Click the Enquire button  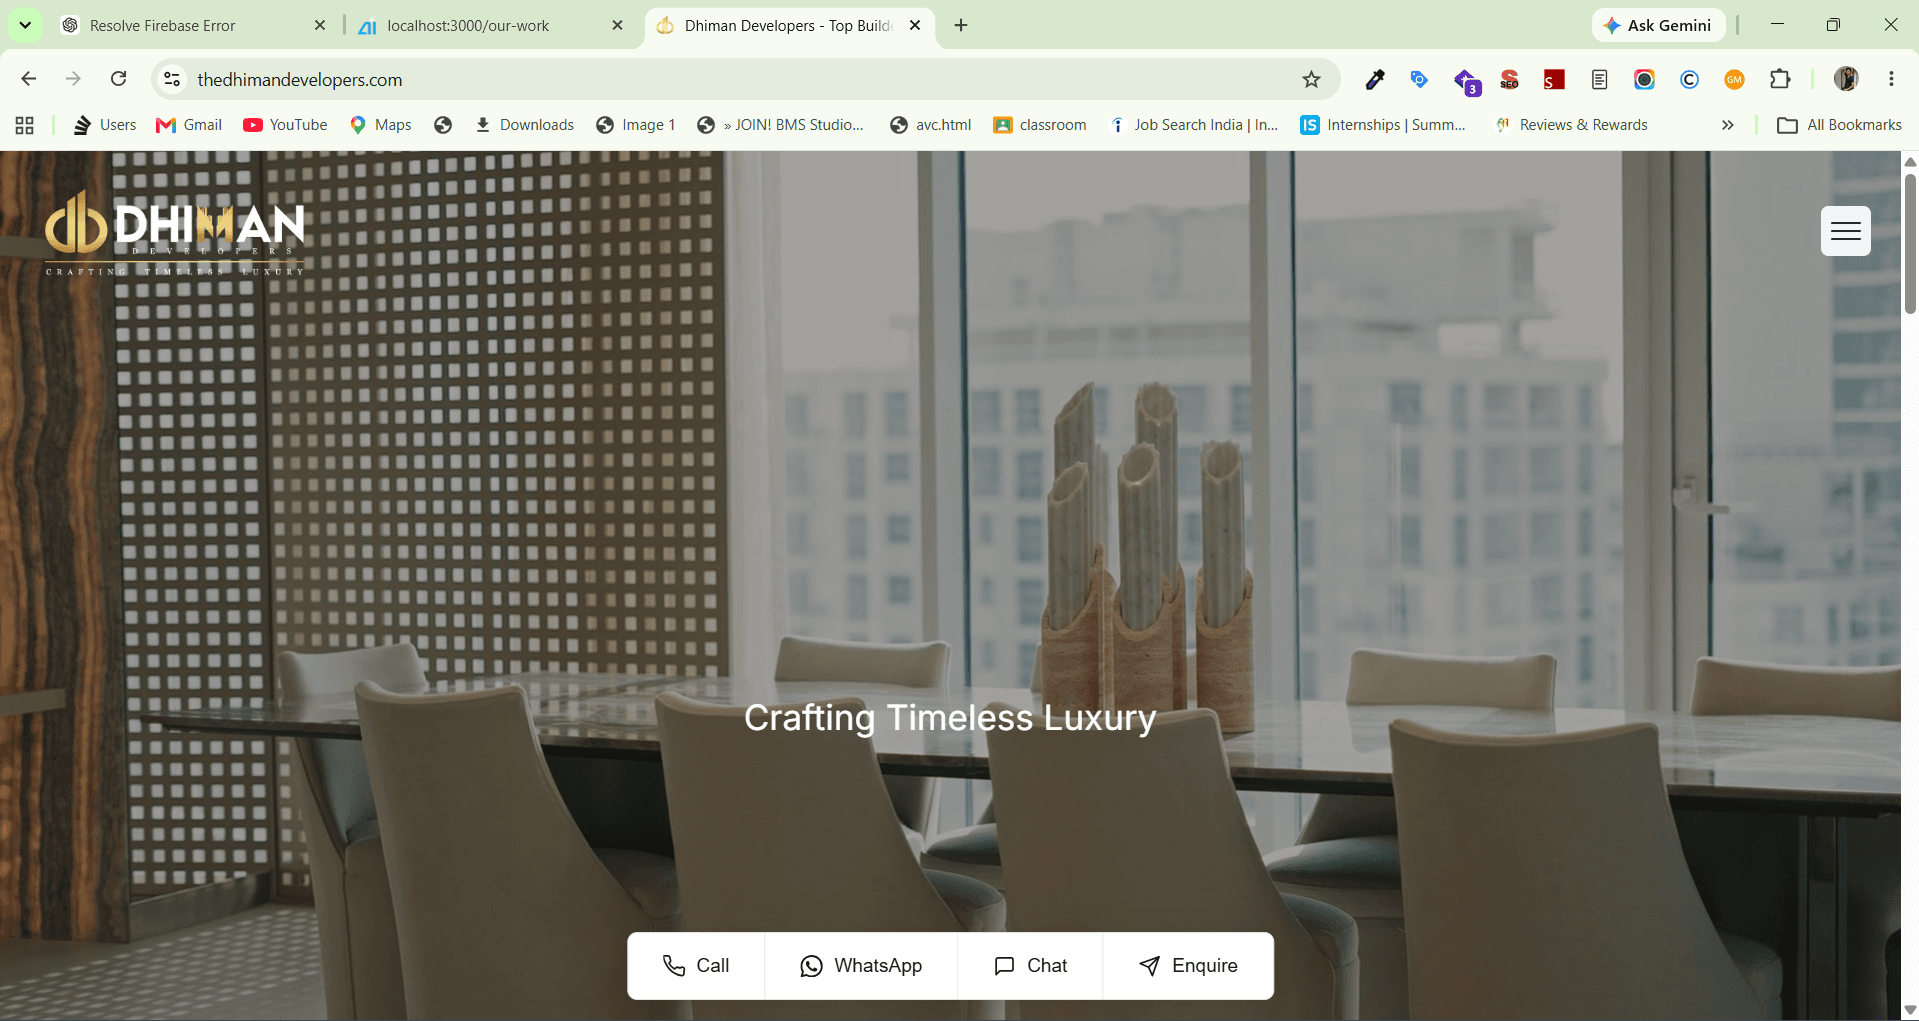(1188, 966)
